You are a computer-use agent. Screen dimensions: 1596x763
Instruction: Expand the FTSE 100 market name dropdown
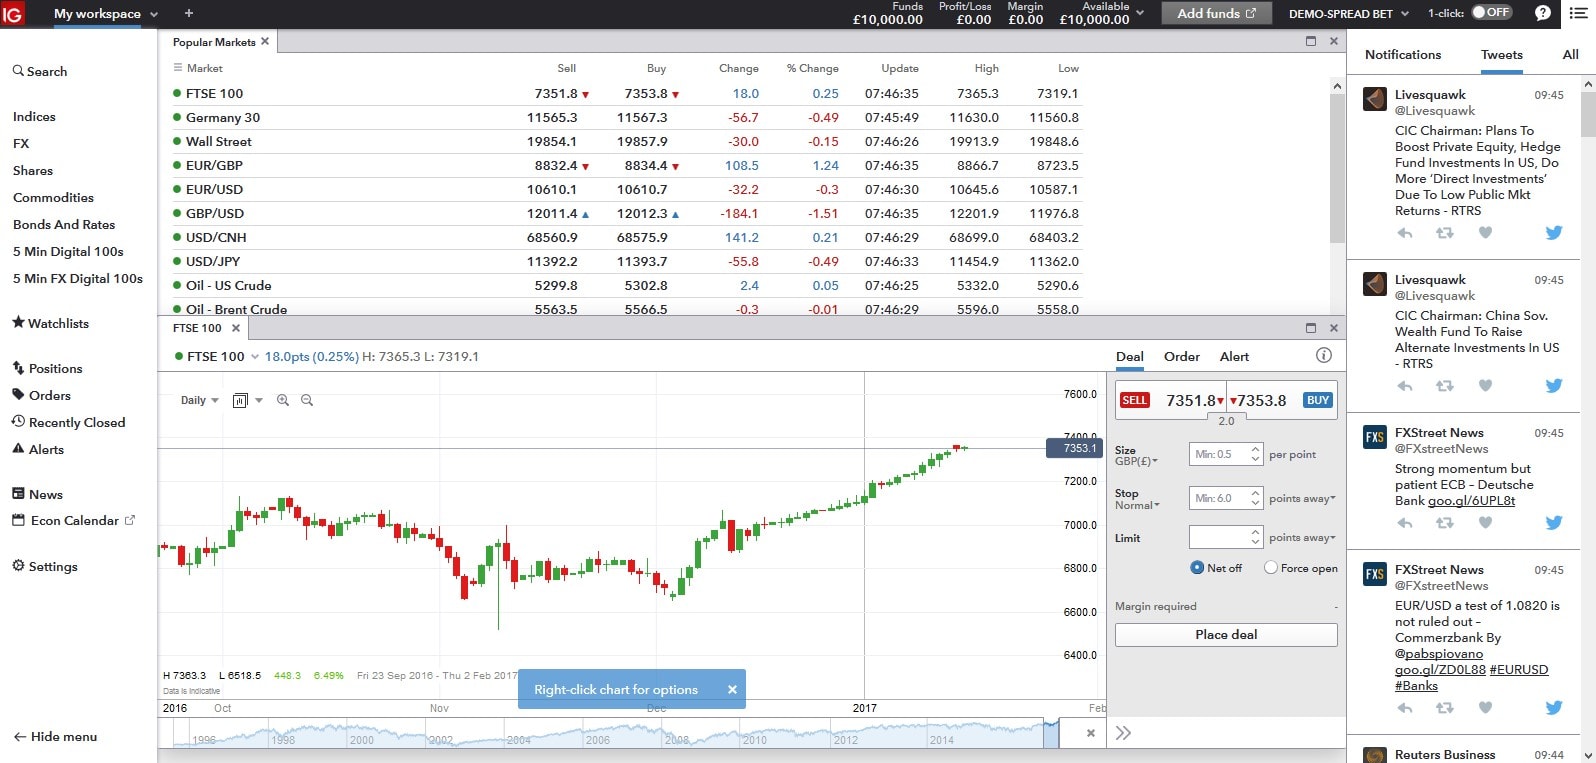pos(255,356)
